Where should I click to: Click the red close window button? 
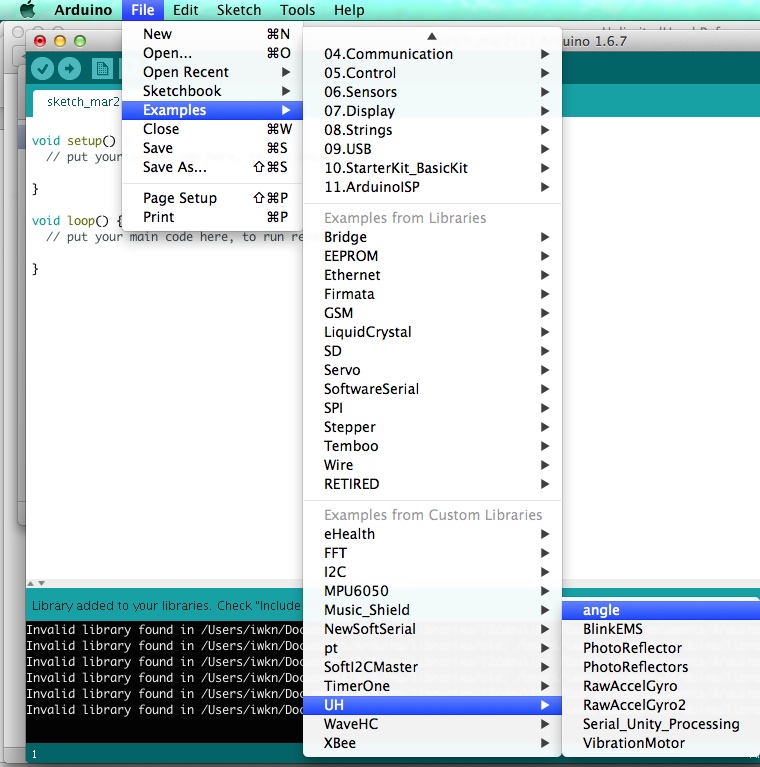[x=40, y=41]
